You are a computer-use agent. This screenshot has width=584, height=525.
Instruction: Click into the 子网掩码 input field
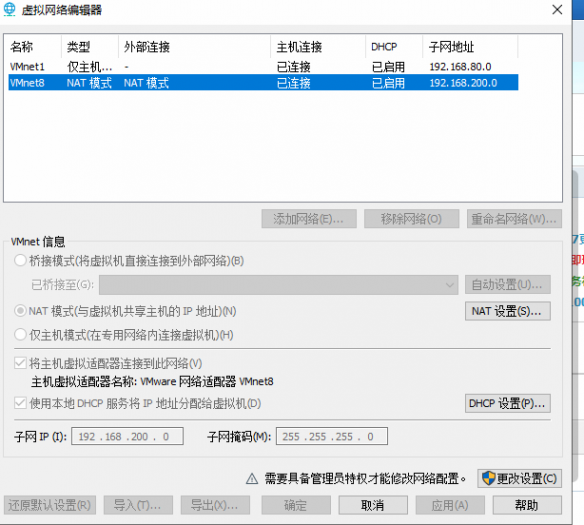(x=331, y=436)
